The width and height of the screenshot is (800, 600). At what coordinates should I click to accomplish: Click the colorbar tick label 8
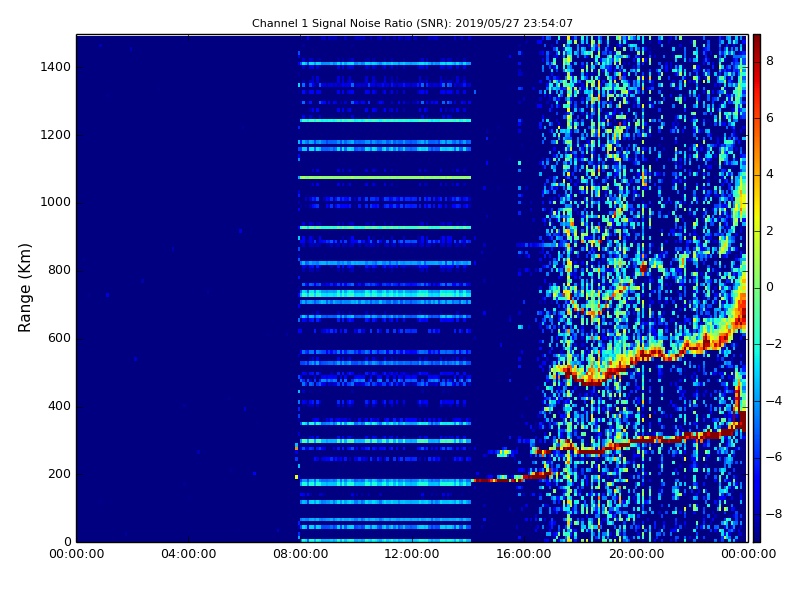pos(770,61)
